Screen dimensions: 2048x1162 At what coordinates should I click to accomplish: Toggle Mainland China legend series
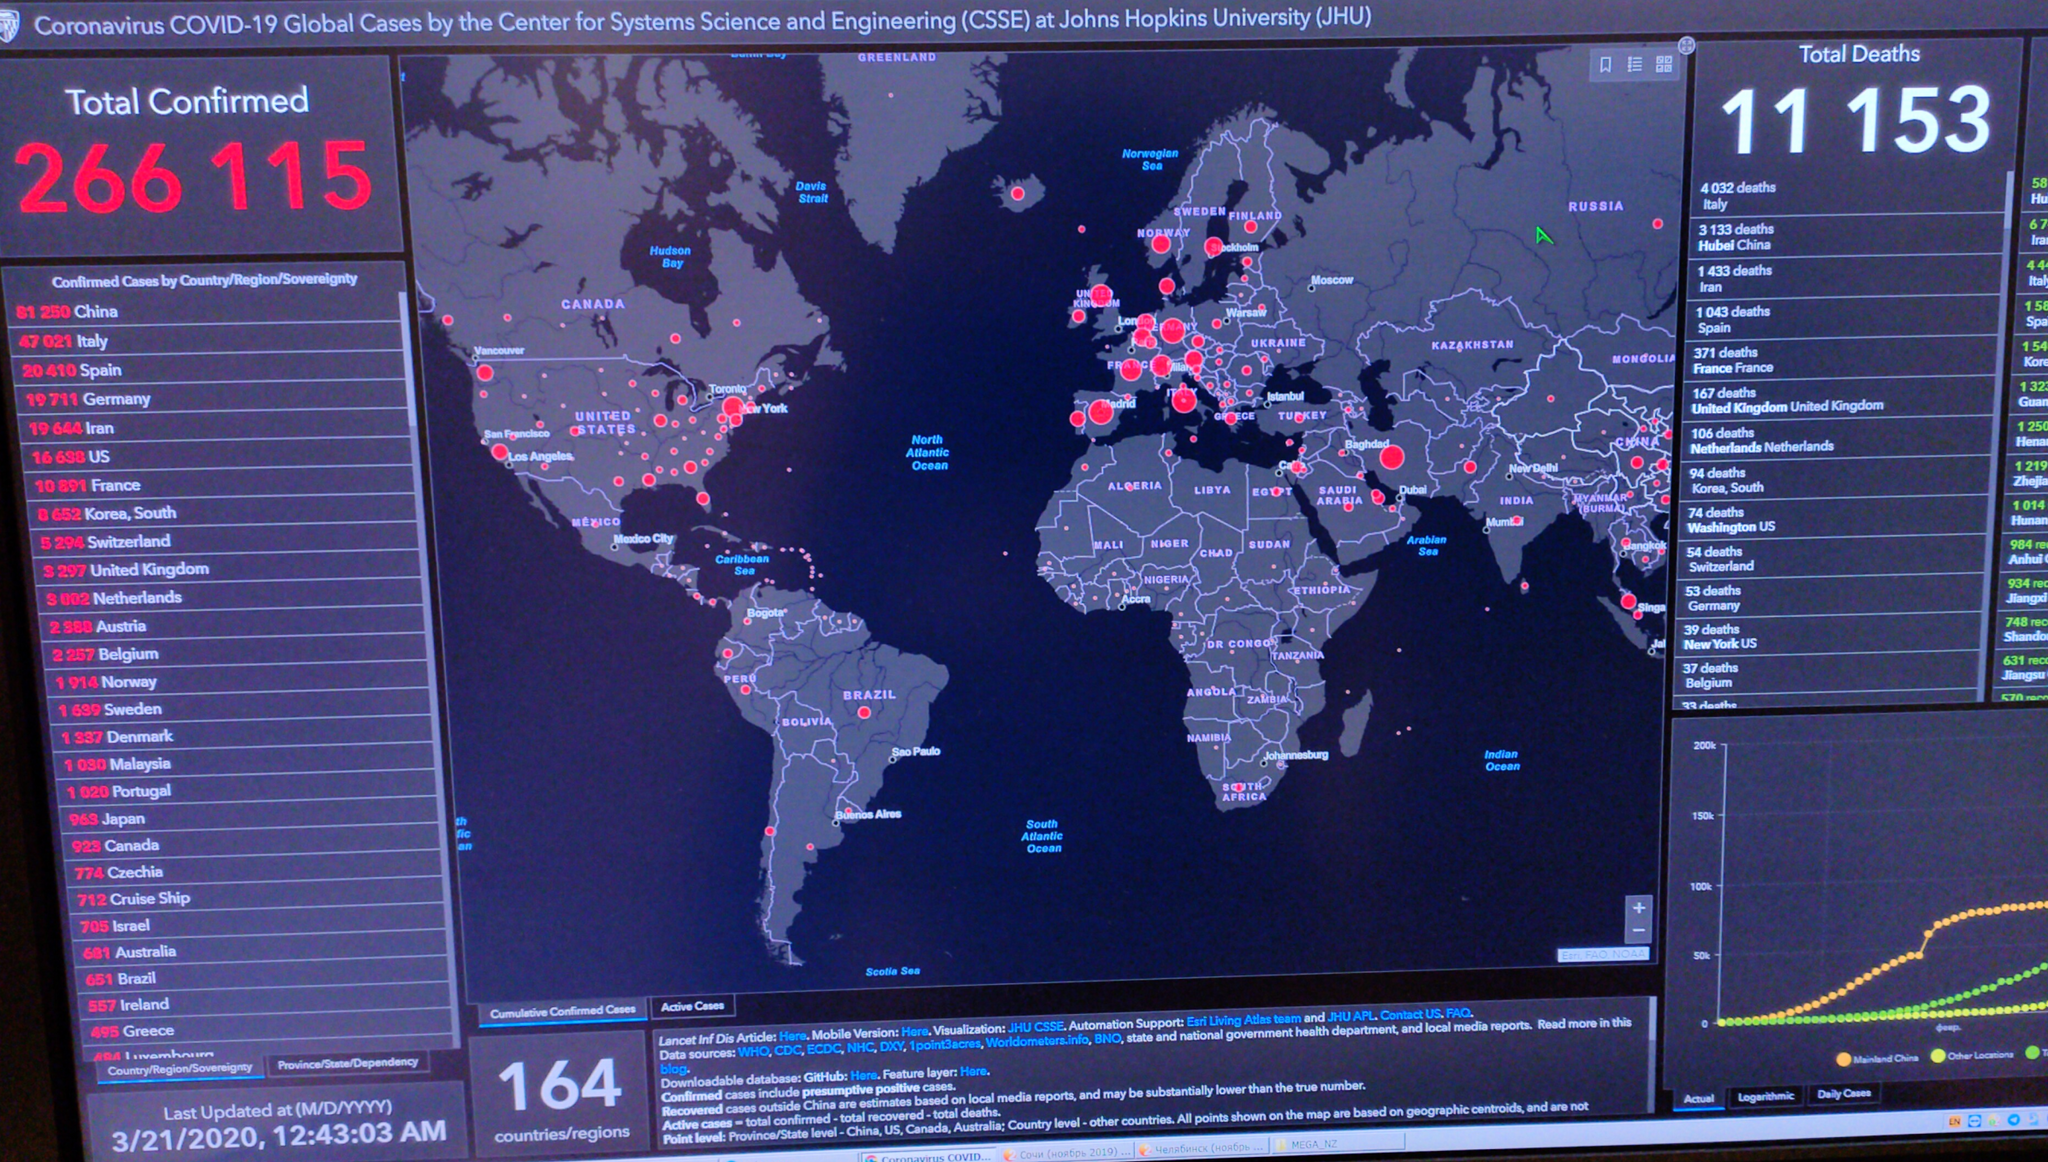coord(1844,1058)
